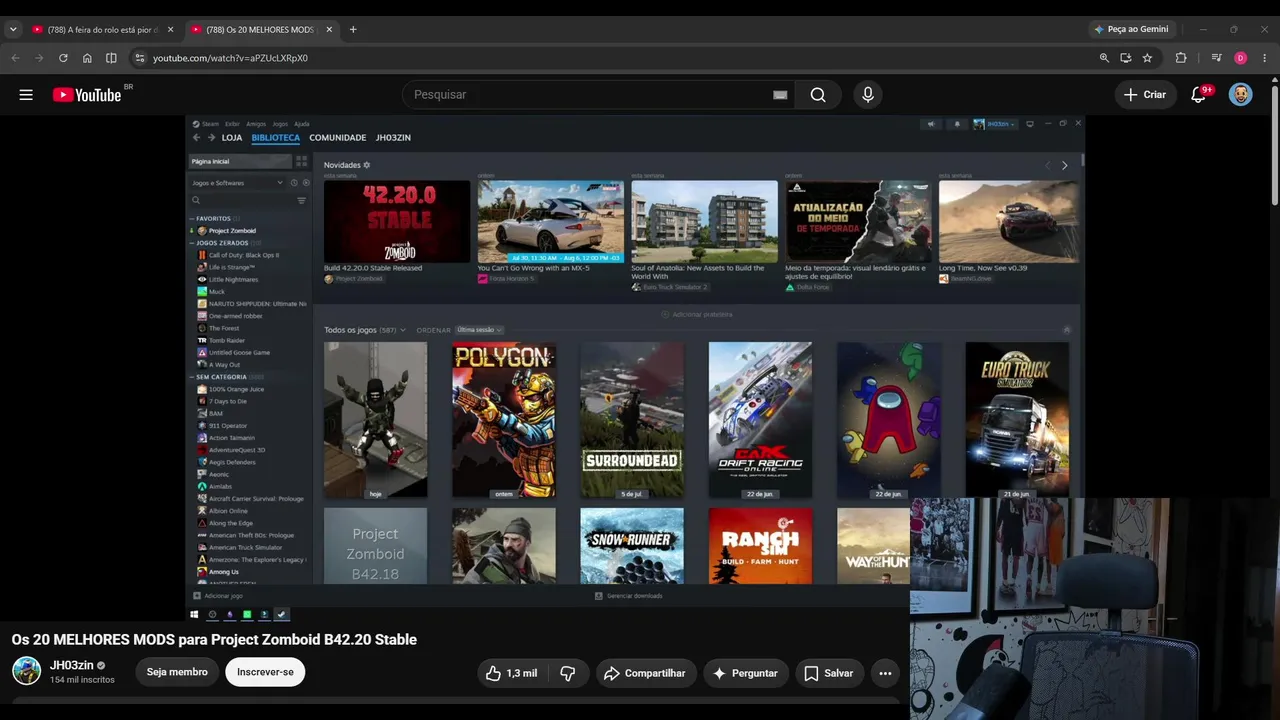This screenshot has height=720, width=1280.
Task: Collapse the JOGOS ZERADOS category
Action: pos(192,243)
